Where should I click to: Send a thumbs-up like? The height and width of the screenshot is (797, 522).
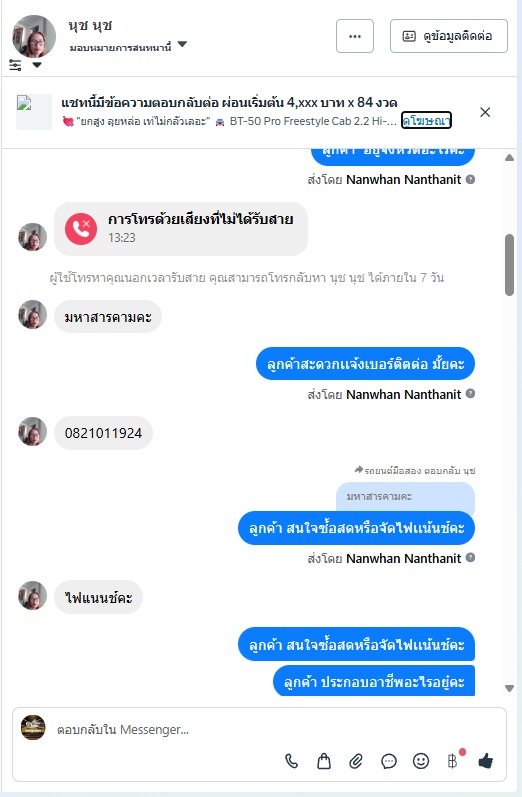(x=485, y=761)
